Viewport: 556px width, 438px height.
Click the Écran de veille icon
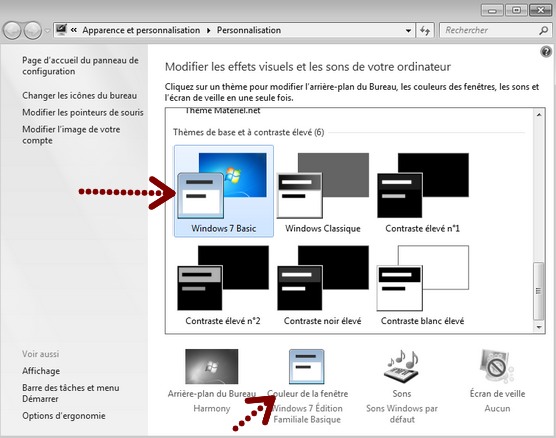pyautogui.click(x=497, y=367)
